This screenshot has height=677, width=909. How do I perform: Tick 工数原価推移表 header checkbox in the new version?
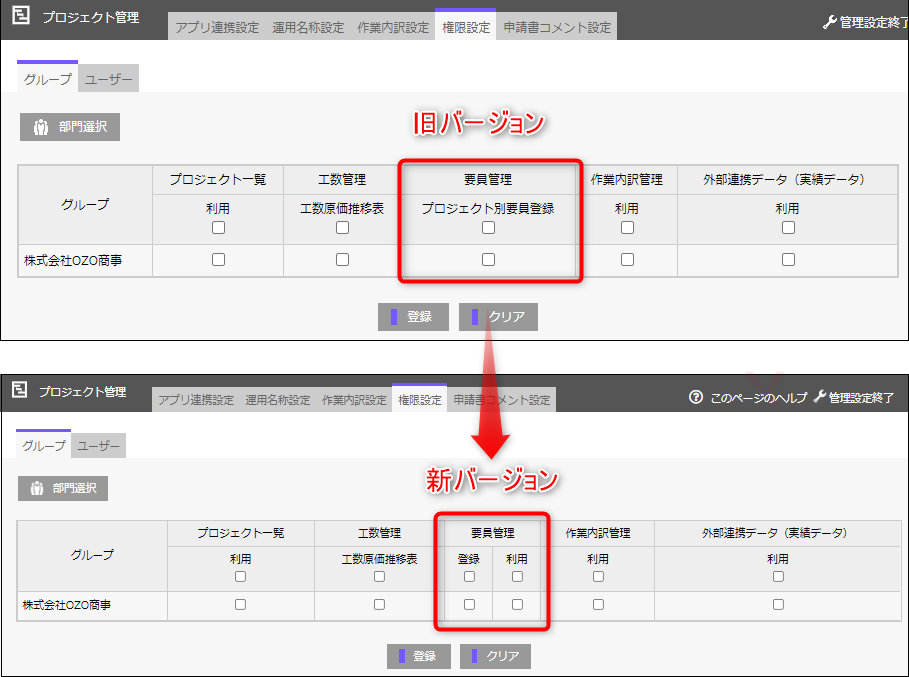point(379,576)
